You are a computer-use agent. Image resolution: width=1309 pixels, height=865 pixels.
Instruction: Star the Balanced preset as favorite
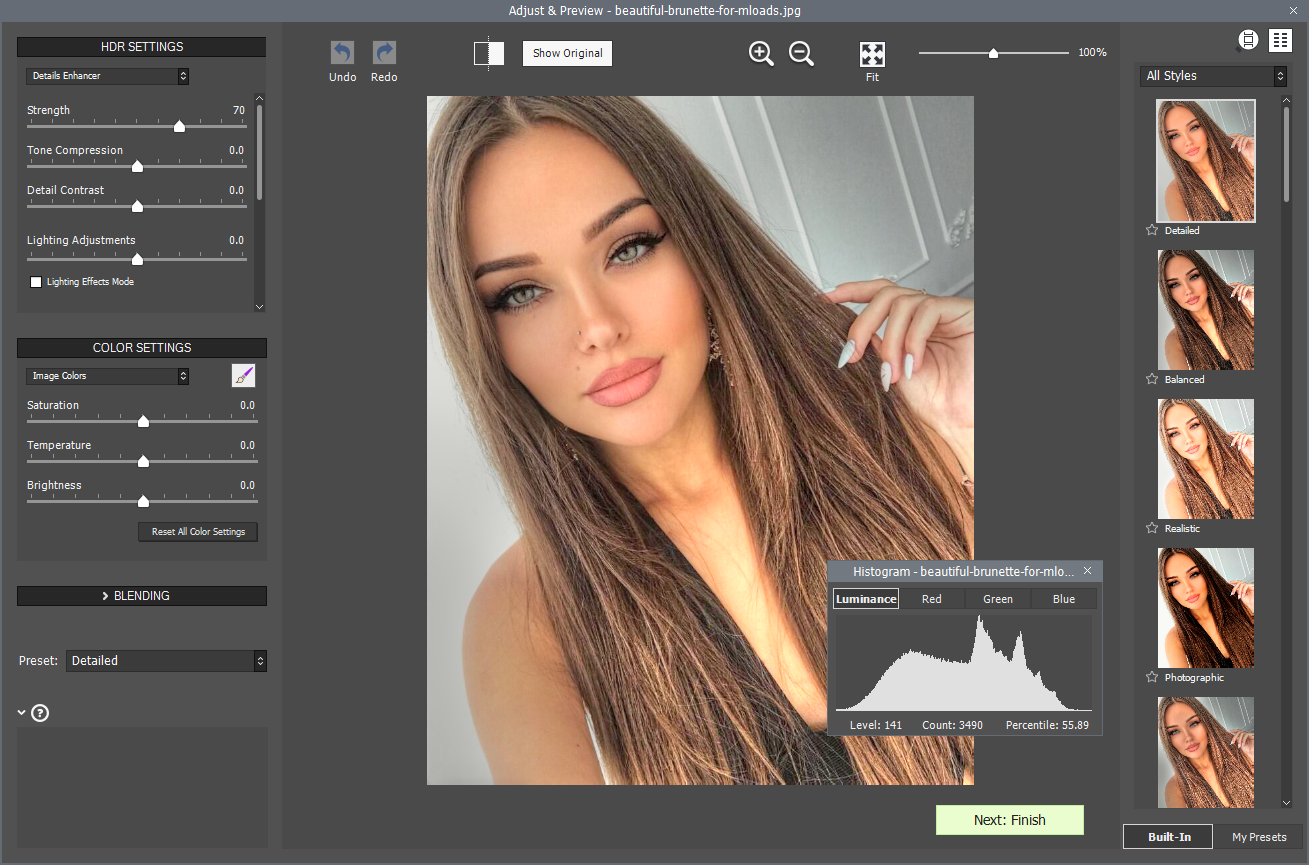(1151, 379)
